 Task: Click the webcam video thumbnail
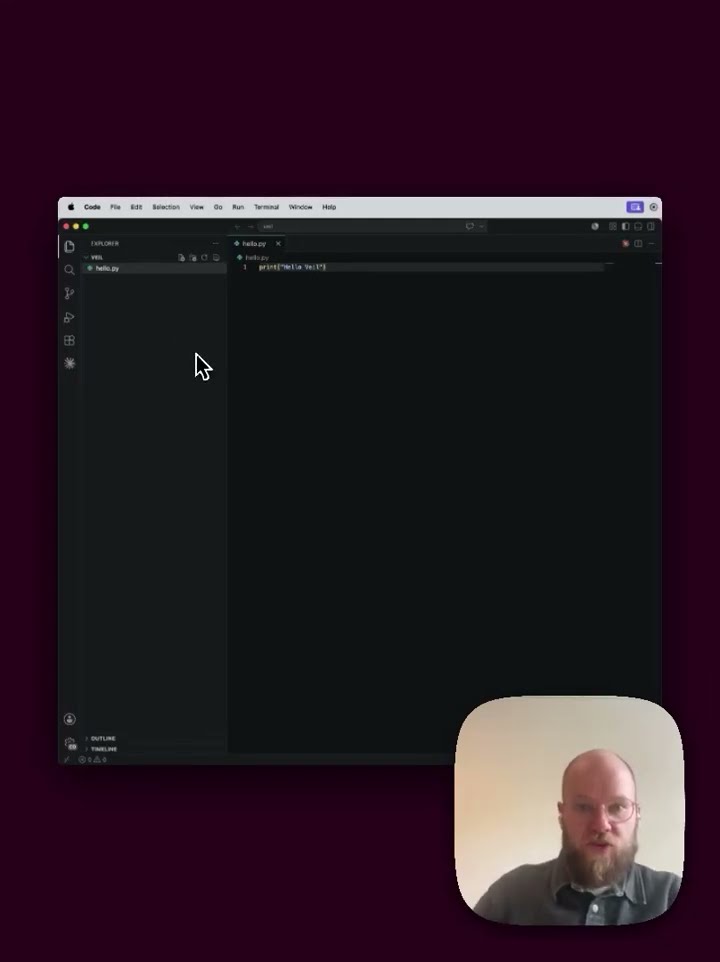point(569,810)
